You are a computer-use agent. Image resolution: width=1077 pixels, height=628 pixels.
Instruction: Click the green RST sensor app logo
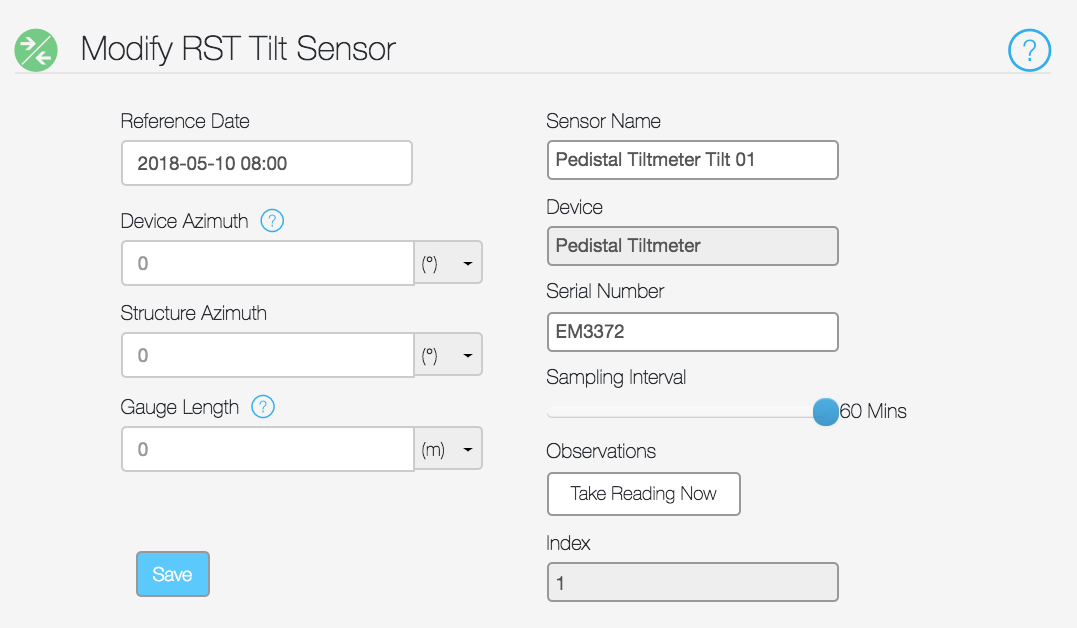(x=34, y=49)
